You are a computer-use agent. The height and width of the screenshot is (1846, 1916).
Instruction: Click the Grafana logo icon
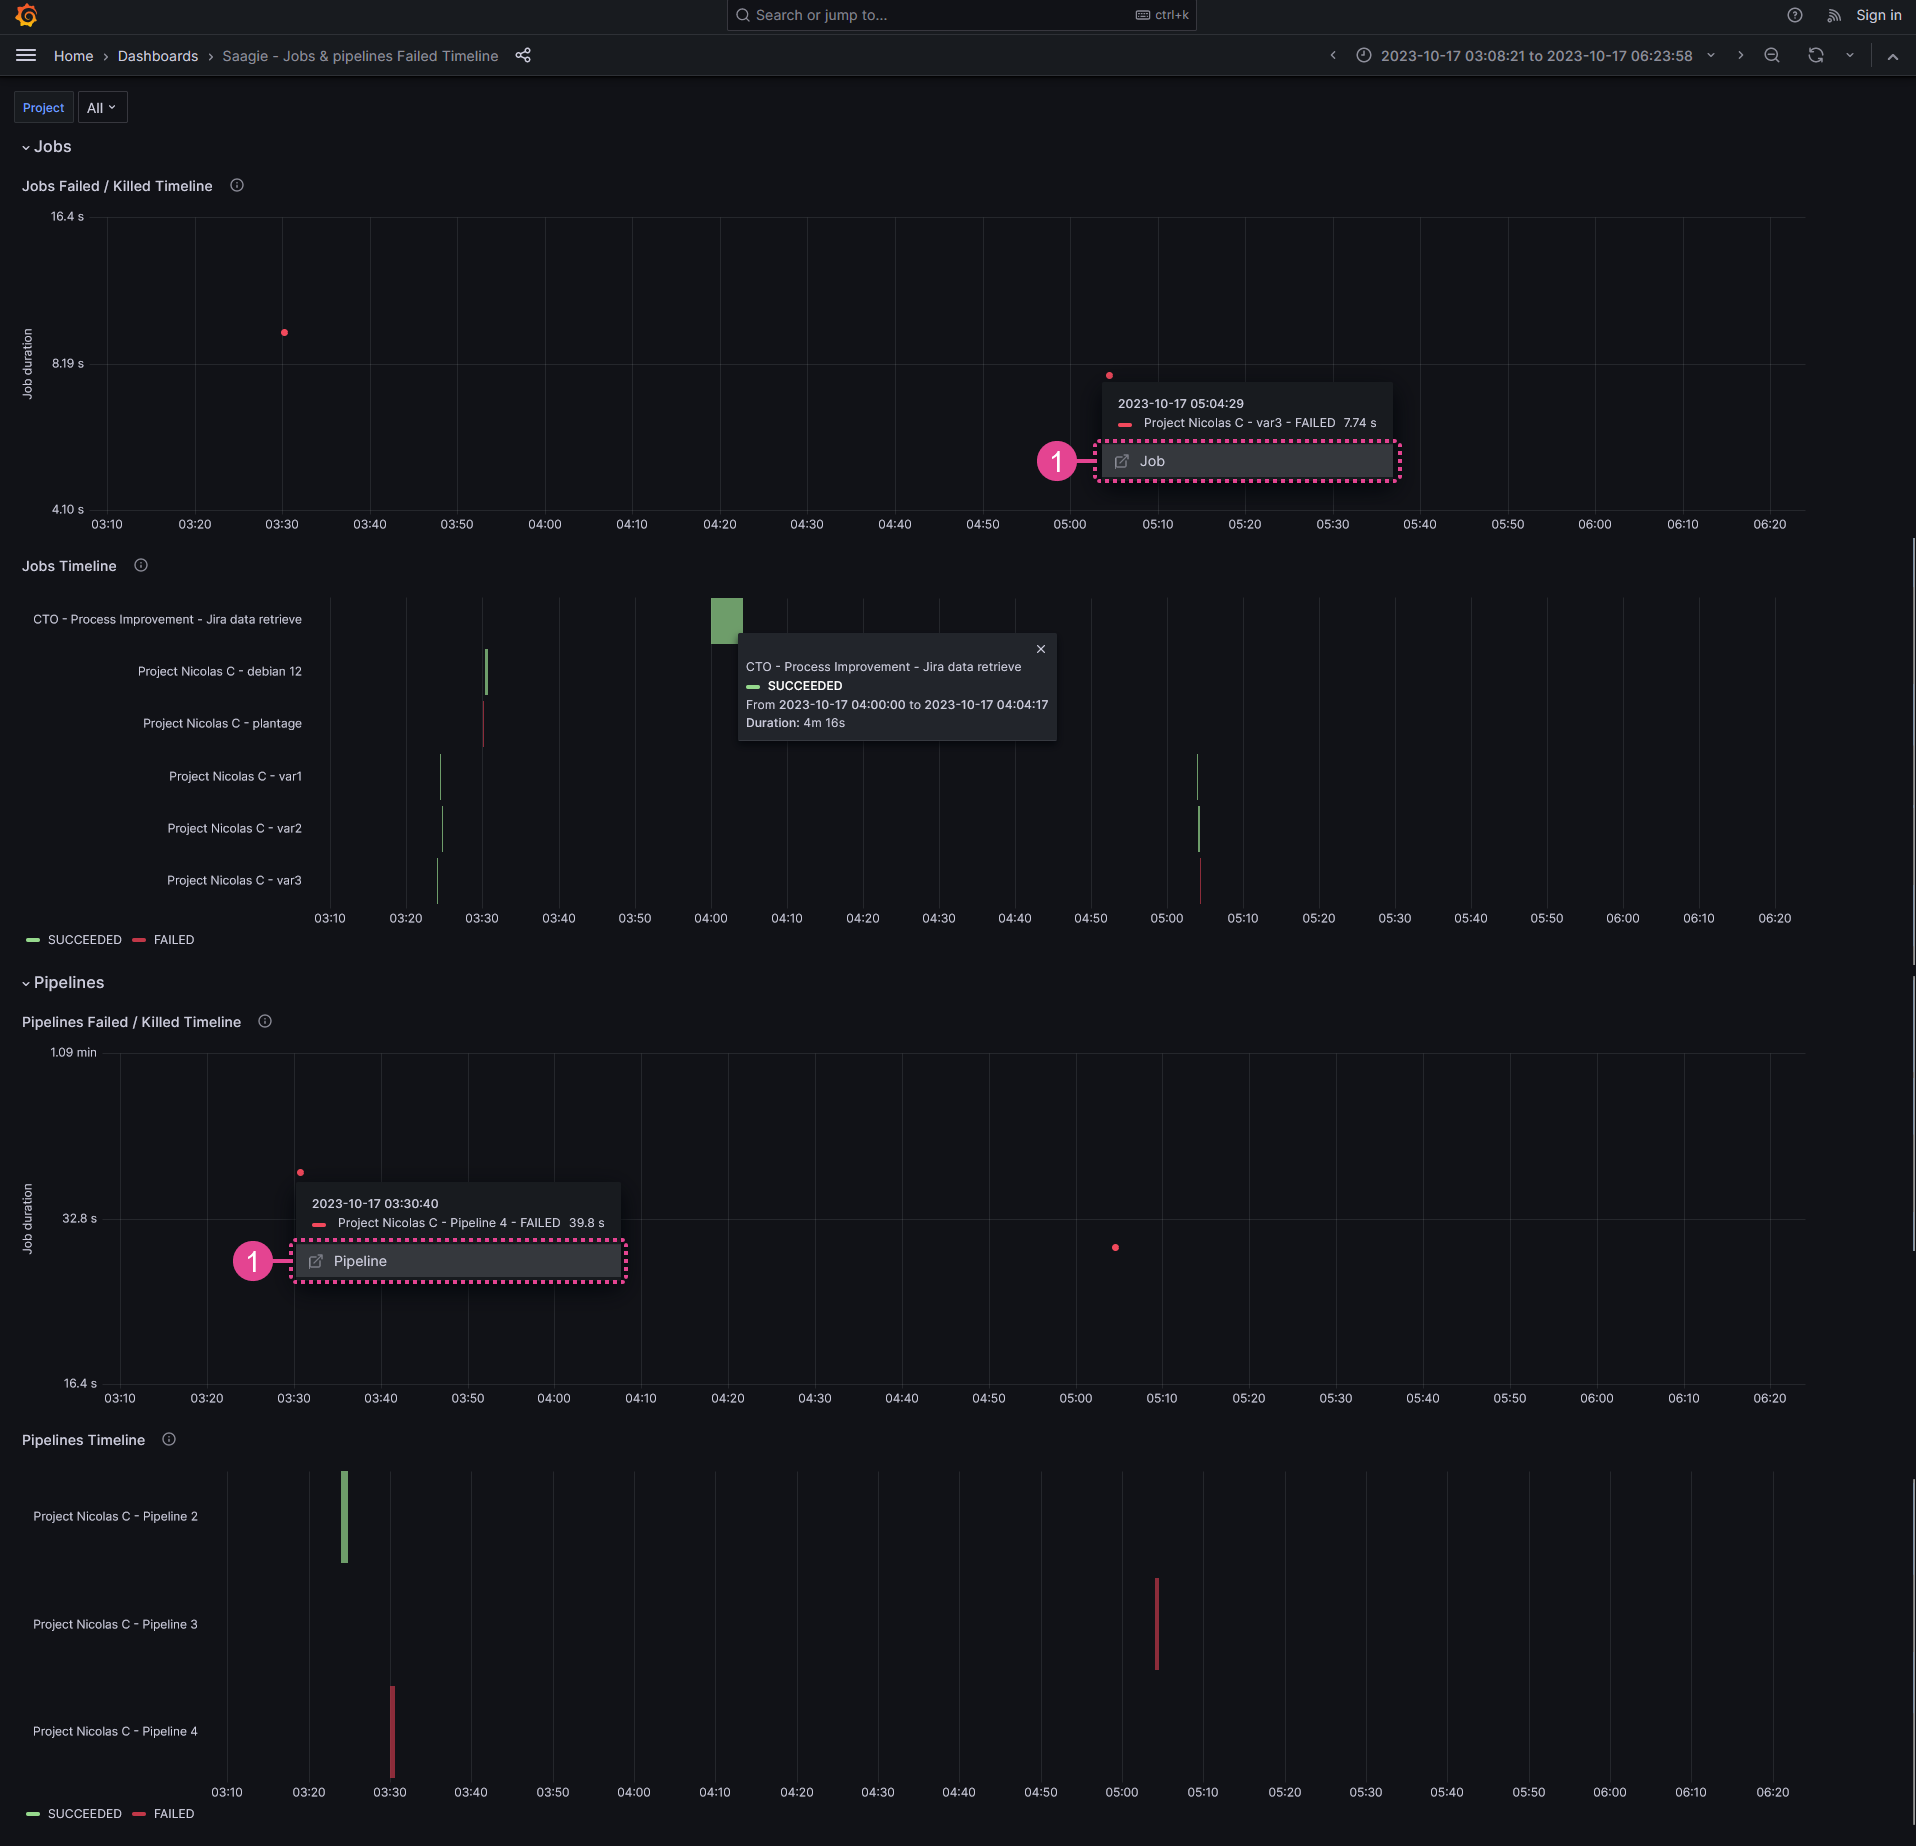click(27, 15)
